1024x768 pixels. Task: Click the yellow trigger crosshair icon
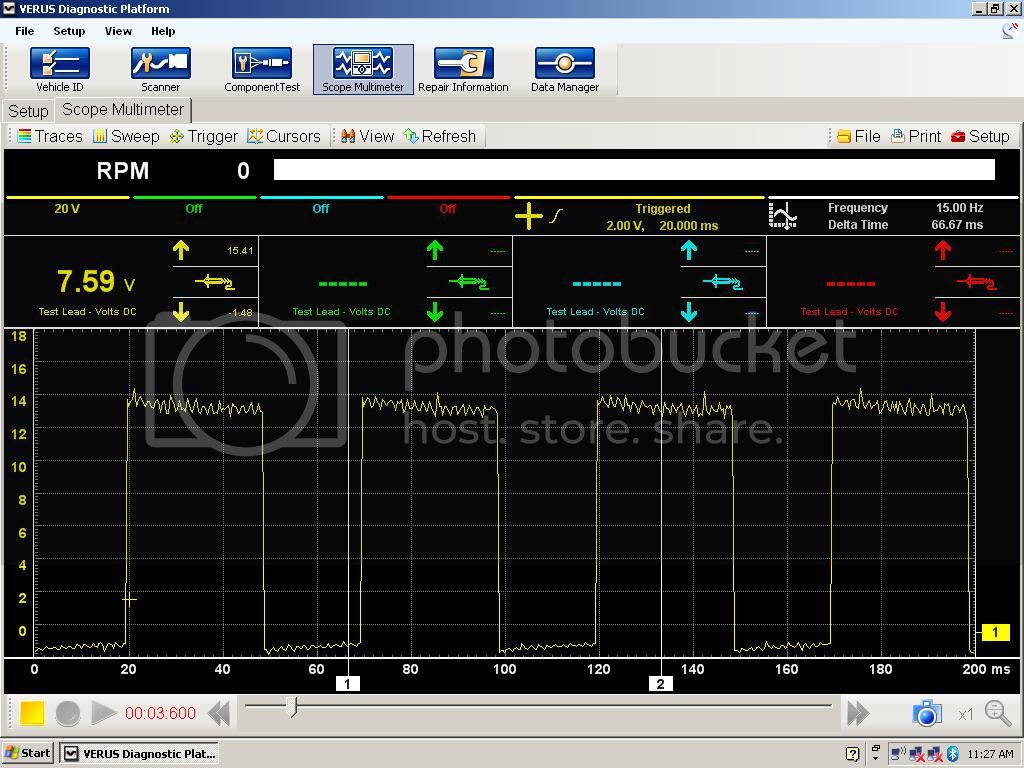528,216
